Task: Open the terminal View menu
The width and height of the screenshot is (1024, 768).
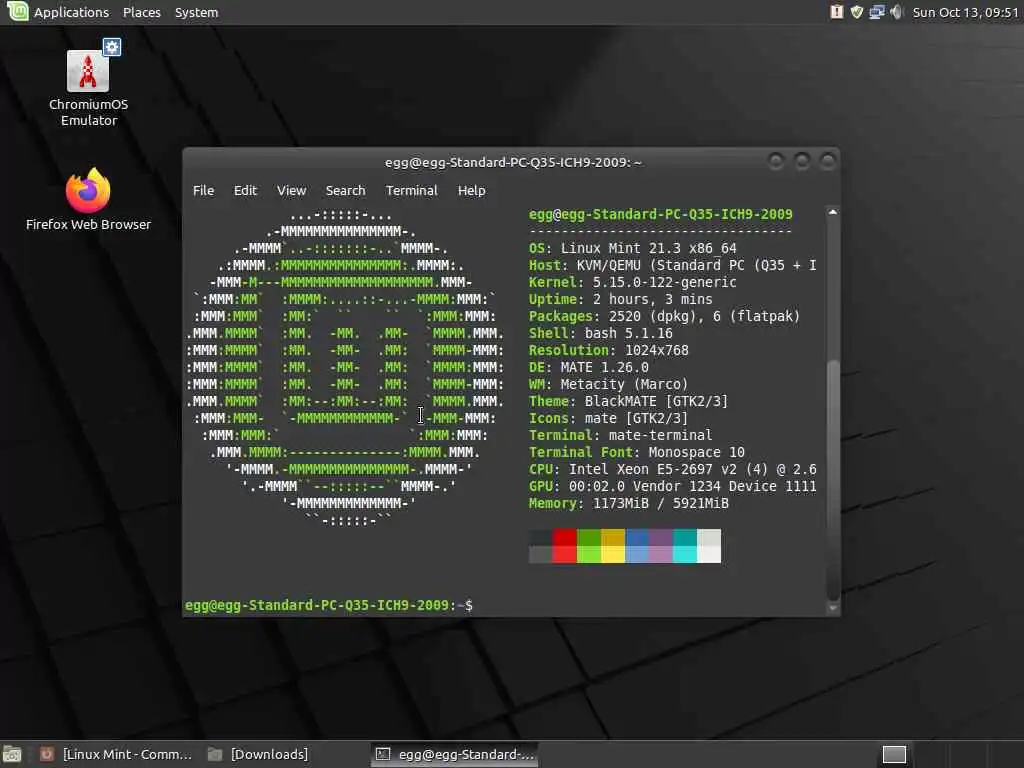Action: pyautogui.click(x=291, y=190)
